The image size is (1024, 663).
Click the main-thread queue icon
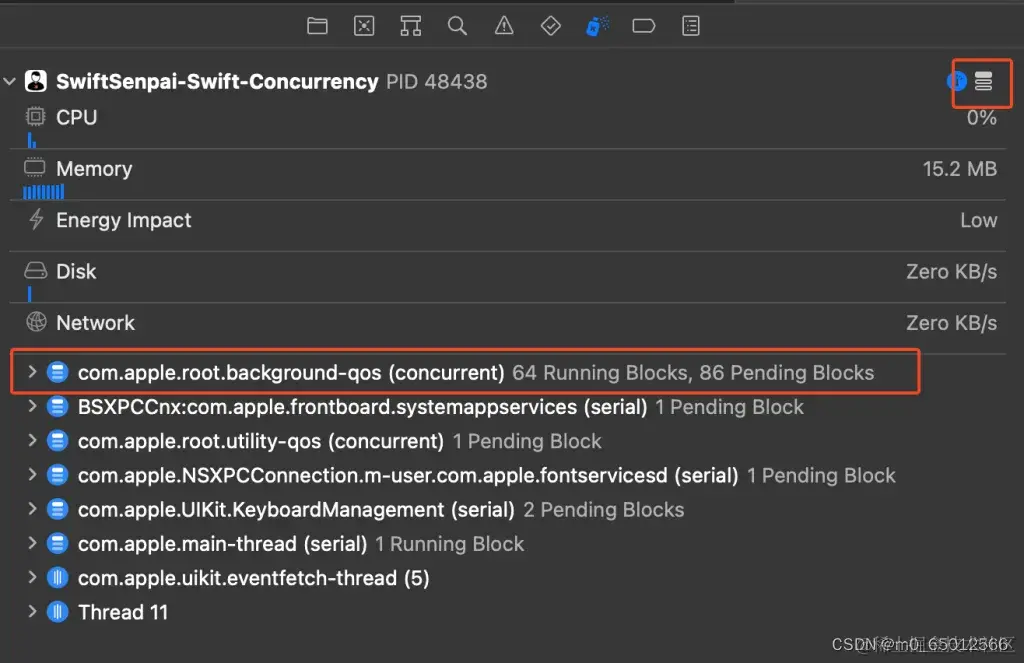click(57, 543)
